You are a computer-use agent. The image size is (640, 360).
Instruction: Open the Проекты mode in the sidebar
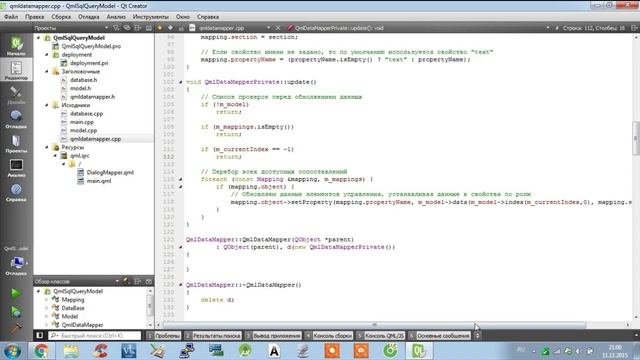[x=16, y=144]
